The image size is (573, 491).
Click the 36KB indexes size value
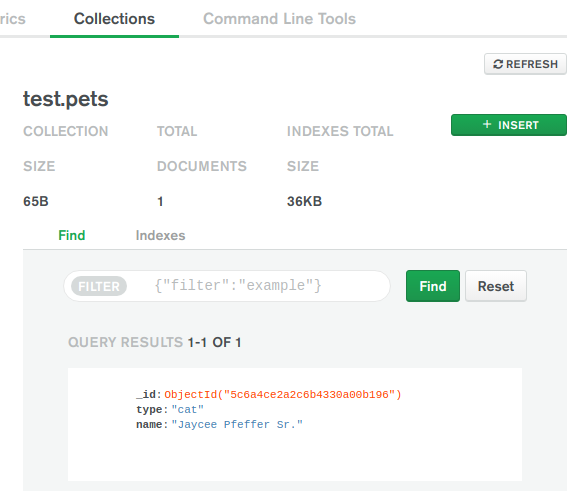pos(304,201)
